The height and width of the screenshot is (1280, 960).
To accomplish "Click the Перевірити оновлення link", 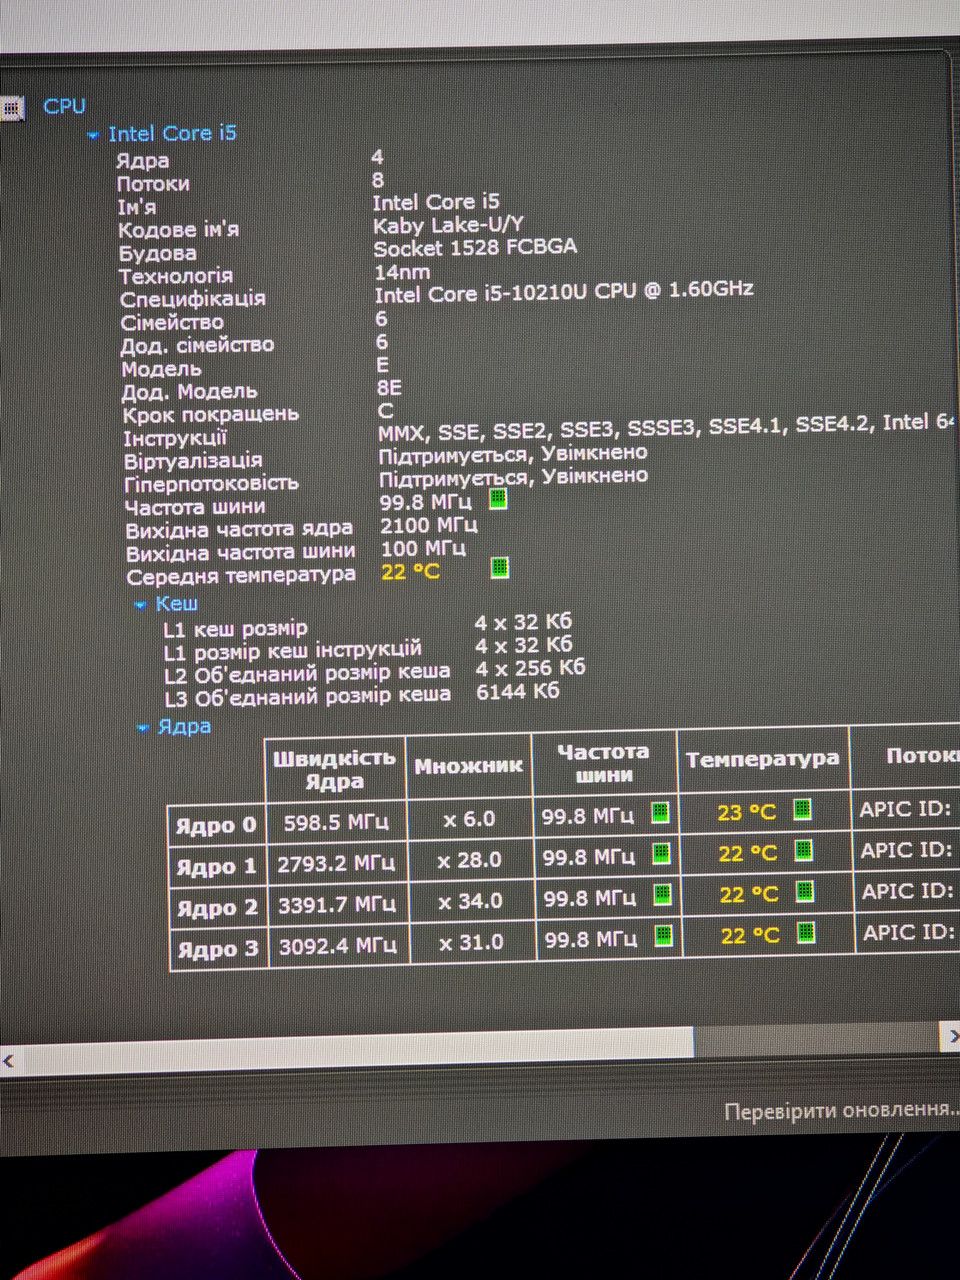I will (841, 1110).
